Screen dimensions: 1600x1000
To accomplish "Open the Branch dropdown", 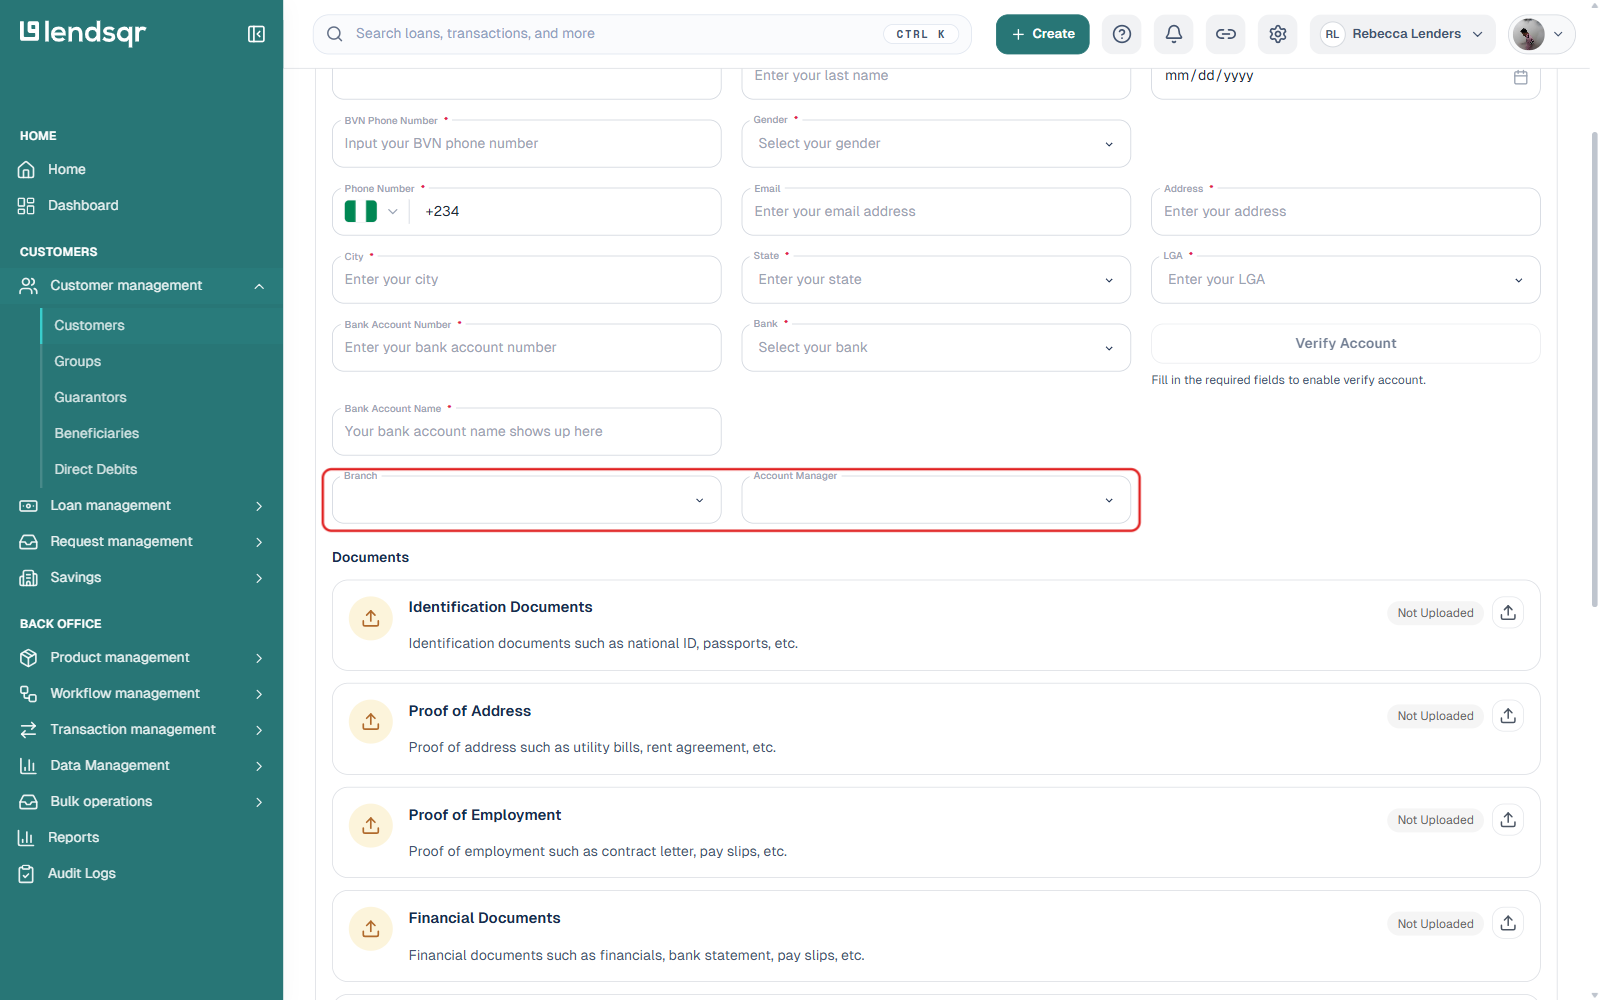I will tap(526, 499).
